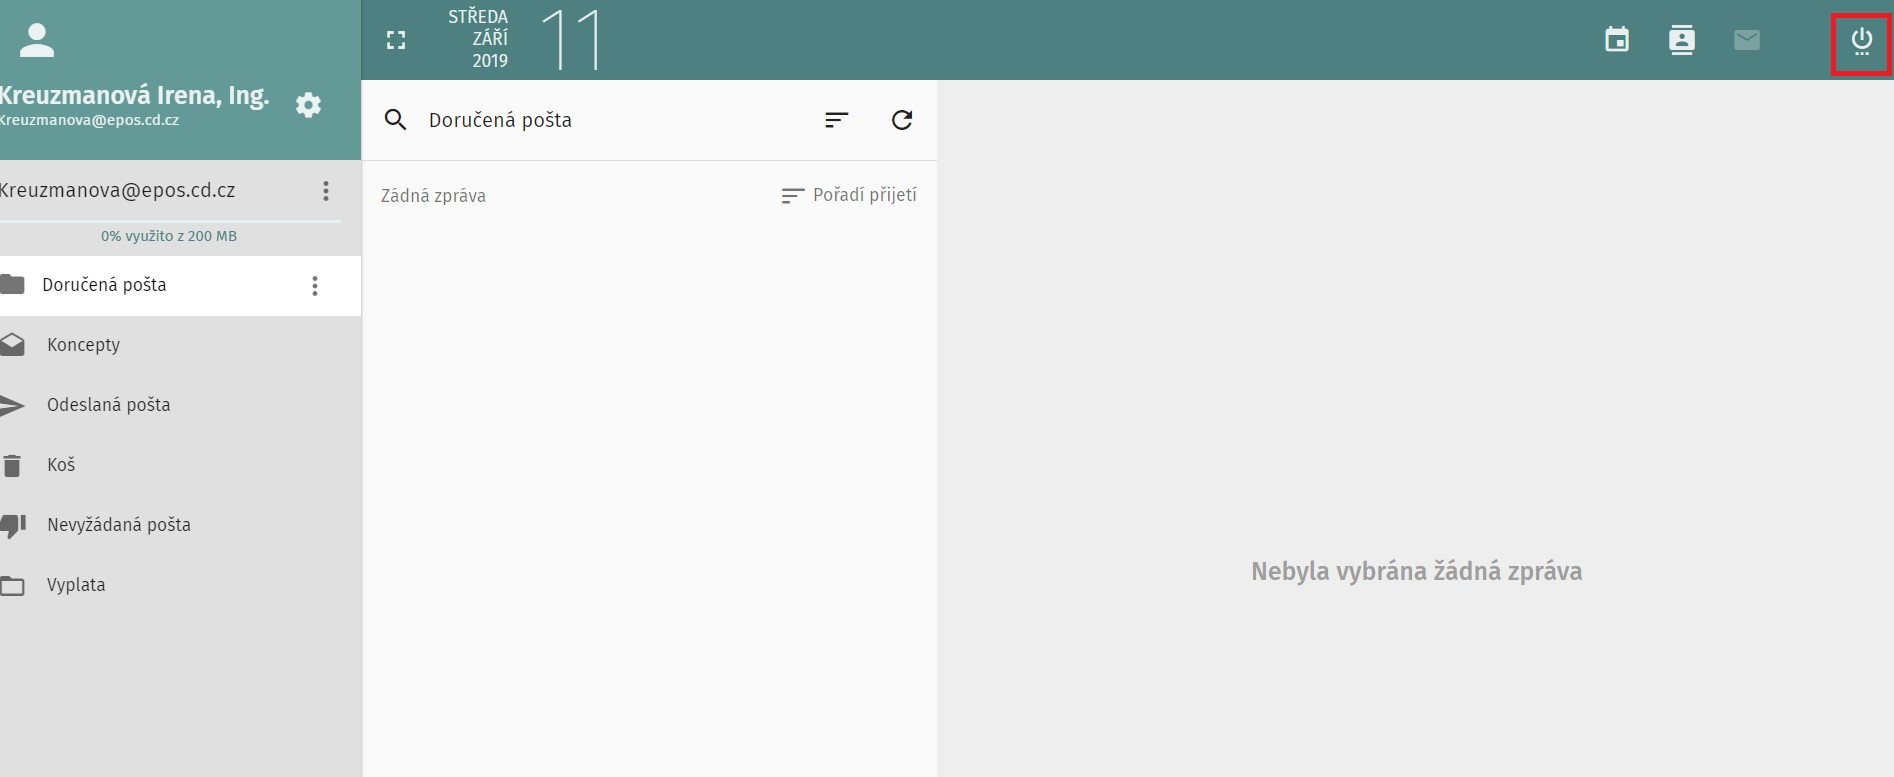1894x777 pixels.
Task: Open the calendar module icon
Action: pyautogui.click(x=1617, y=40)
